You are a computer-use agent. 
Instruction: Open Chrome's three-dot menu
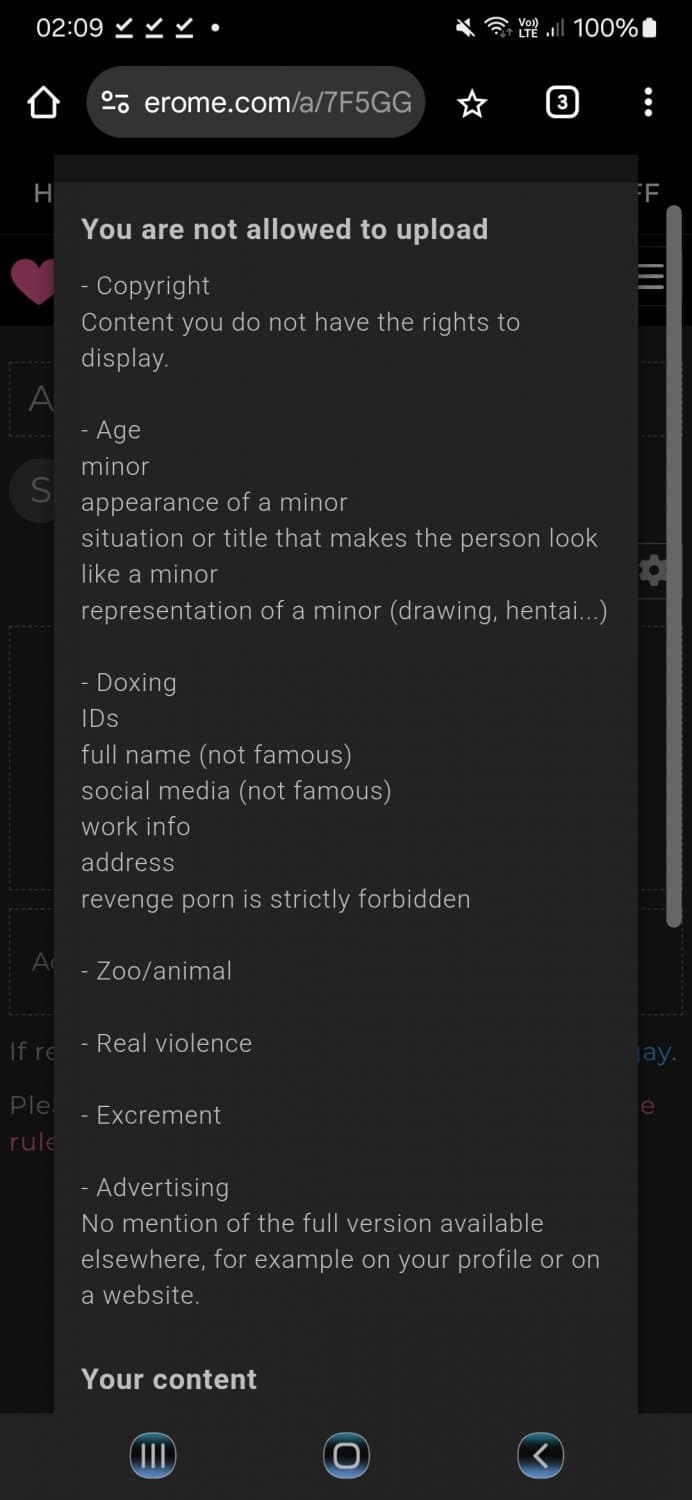[x=648, y=101]
